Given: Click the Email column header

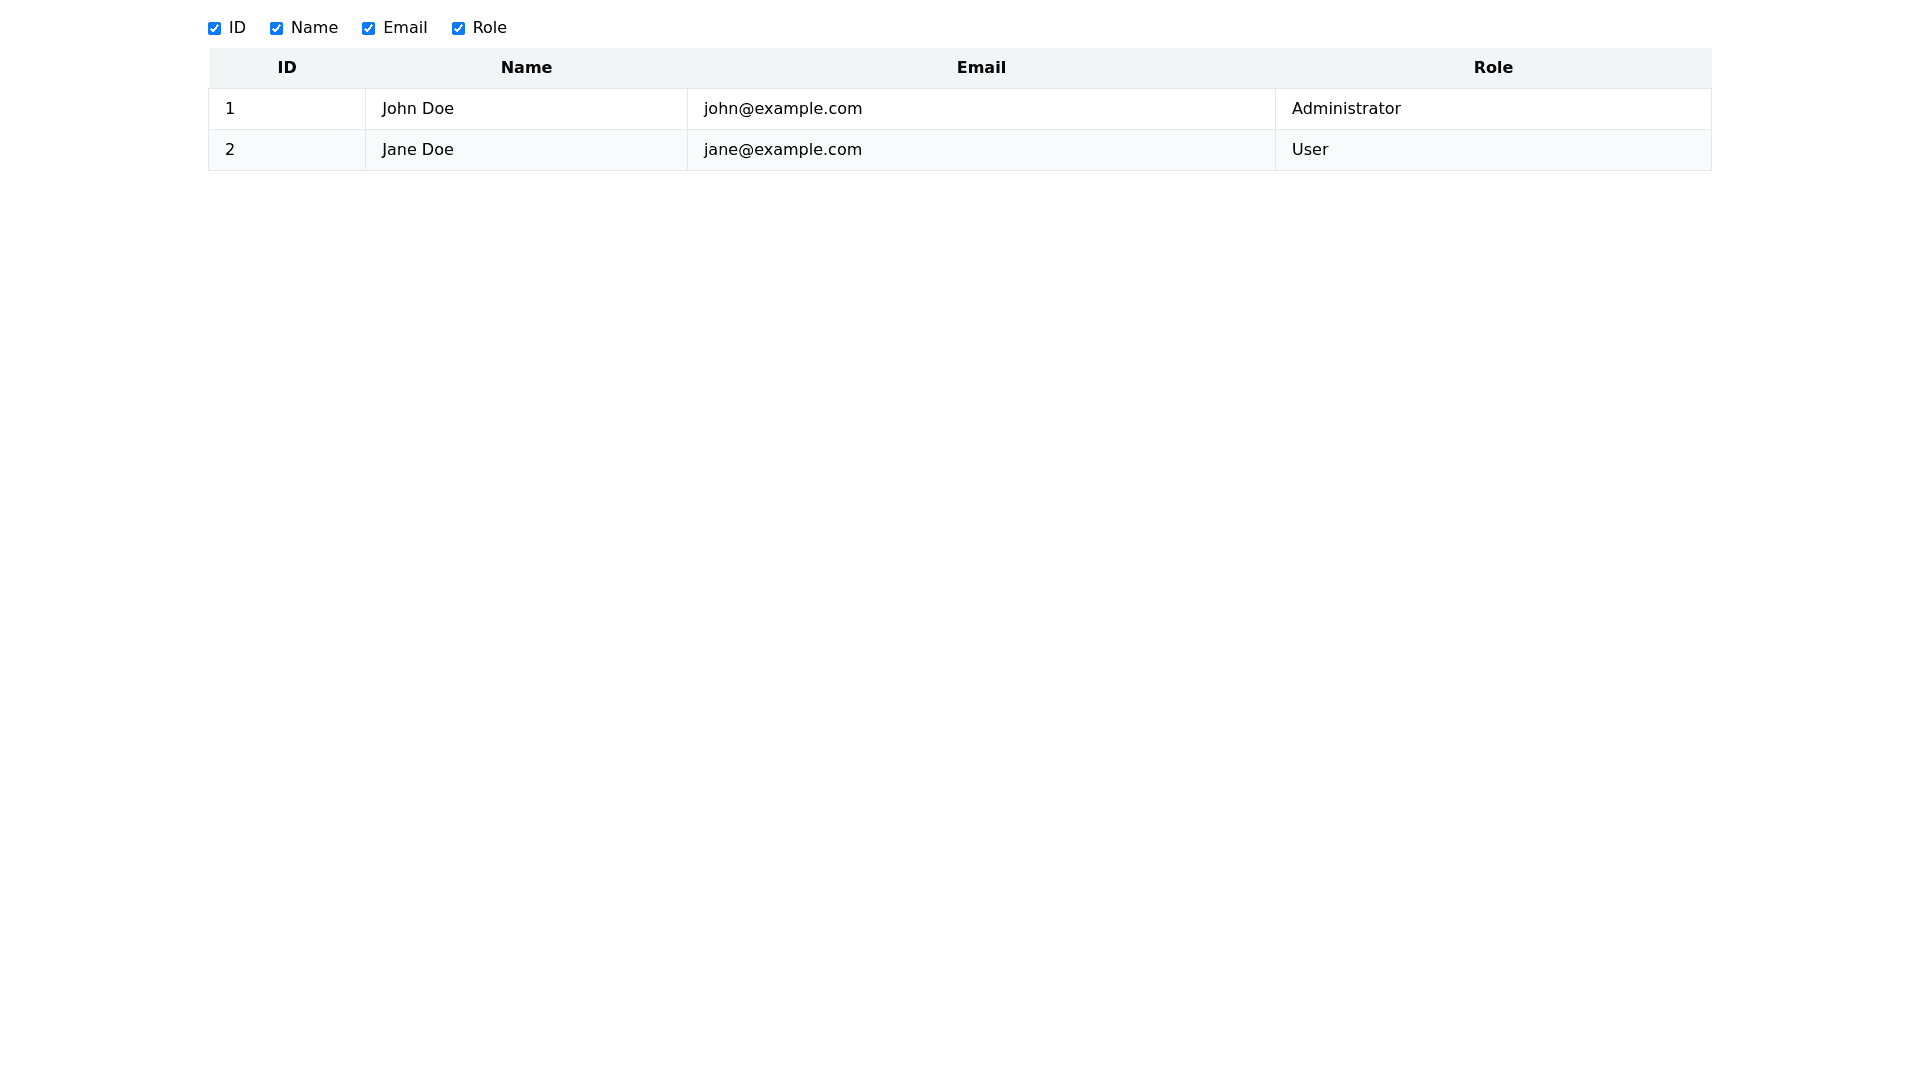Looking at the screenshot, I should [981, 68].
